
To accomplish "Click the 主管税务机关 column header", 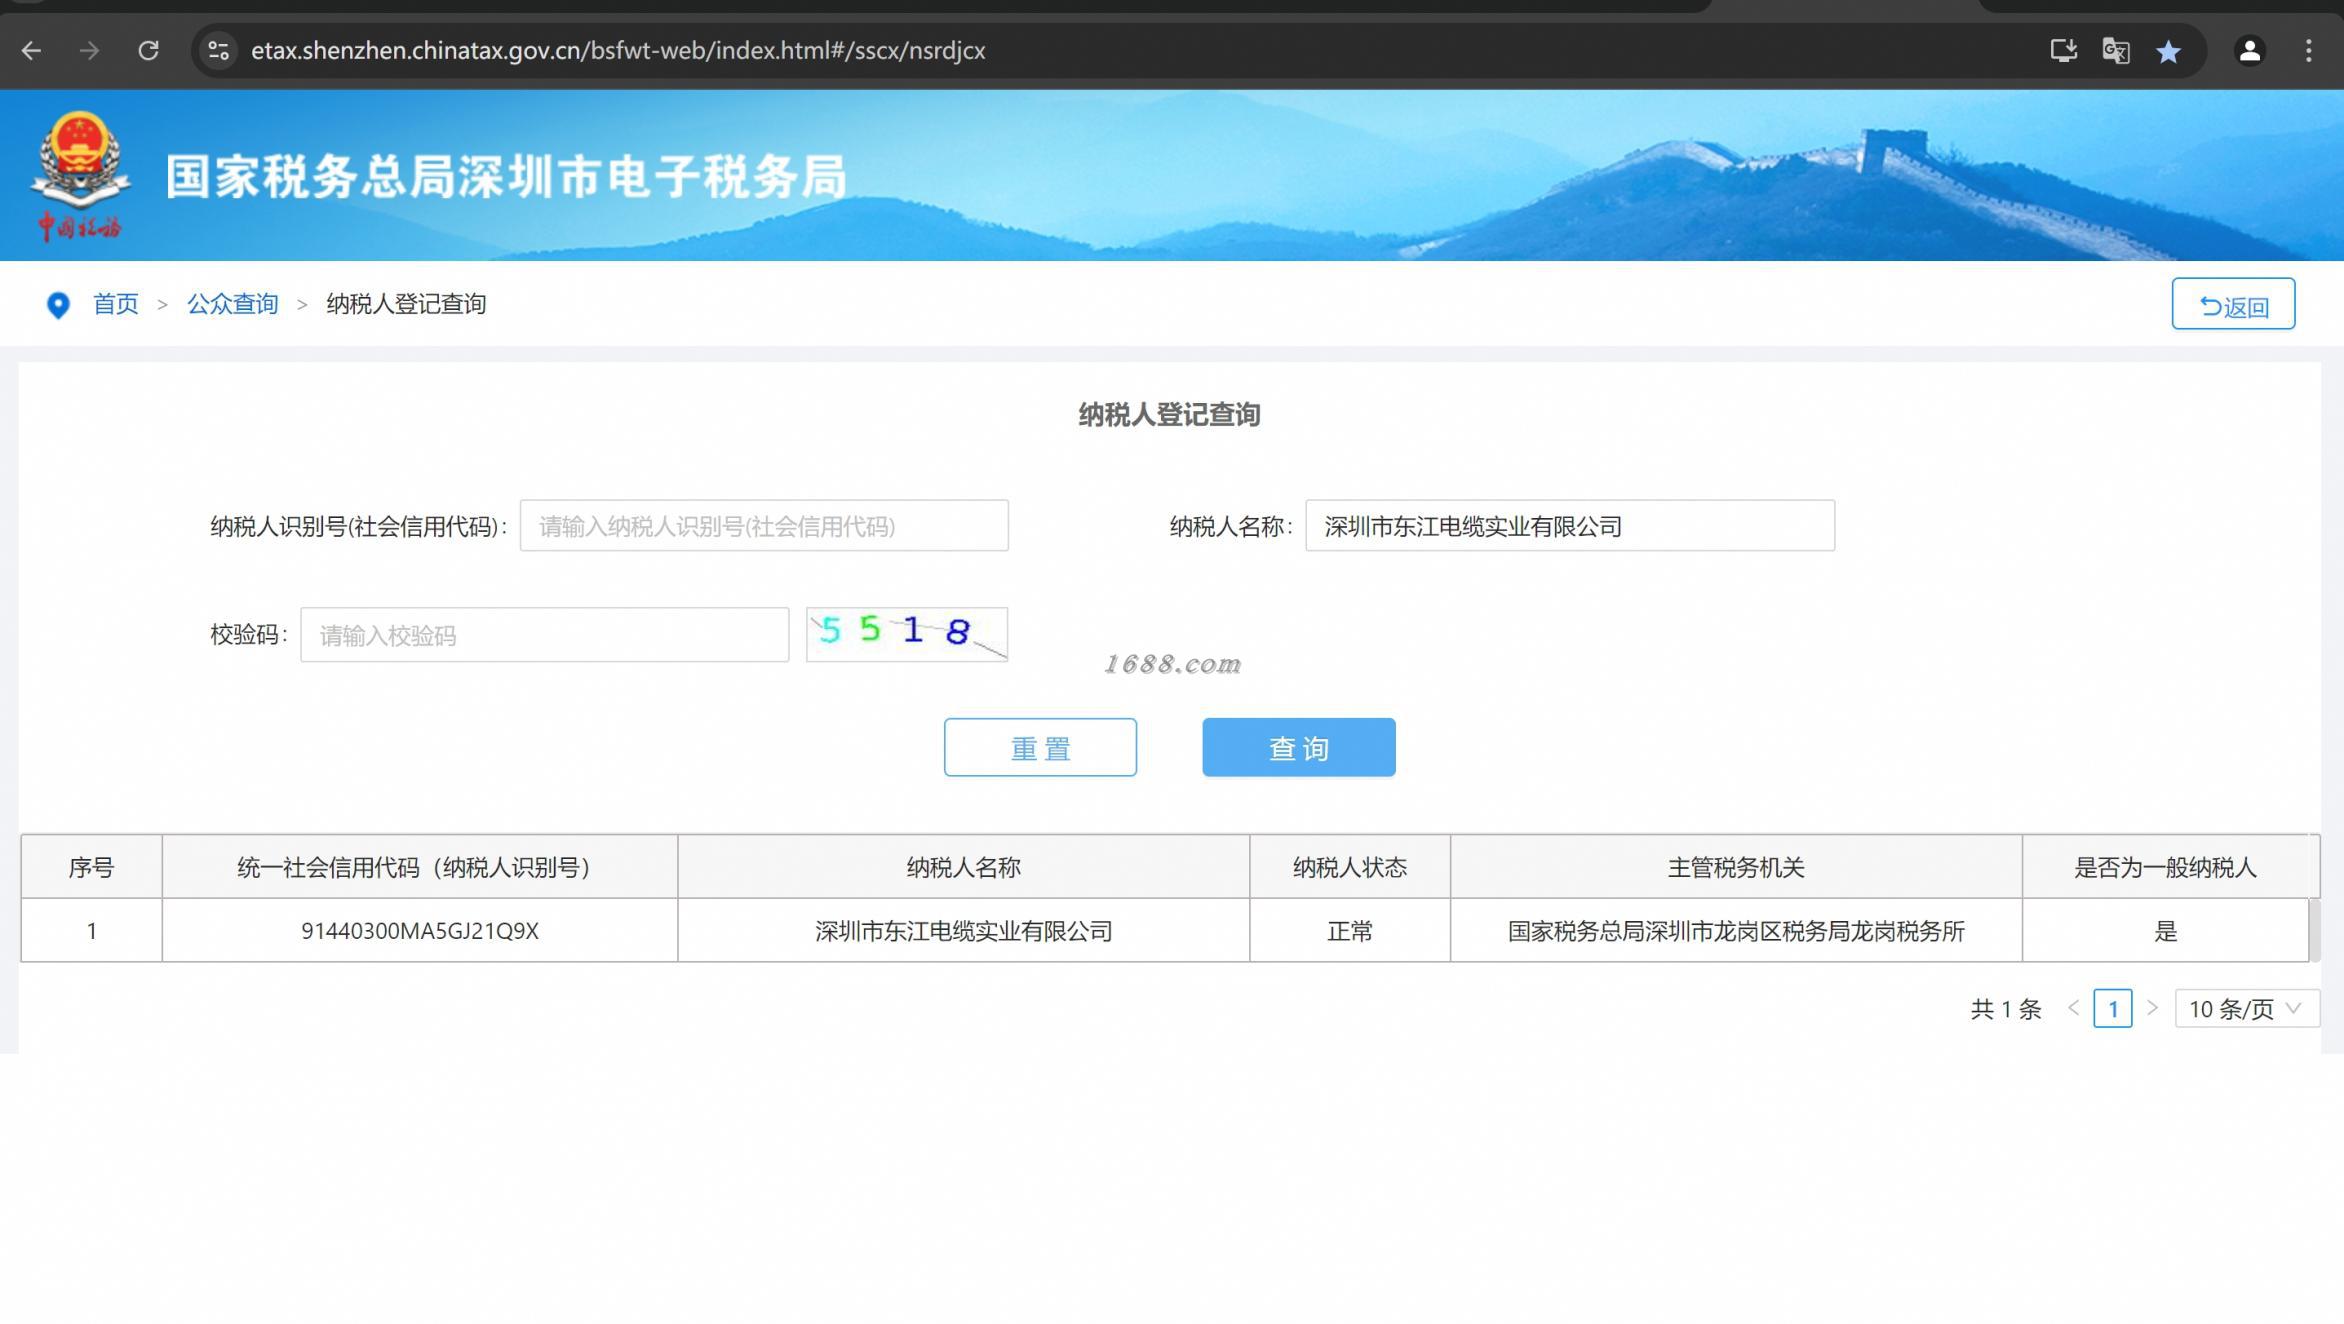I will (x=1736, y=867).
